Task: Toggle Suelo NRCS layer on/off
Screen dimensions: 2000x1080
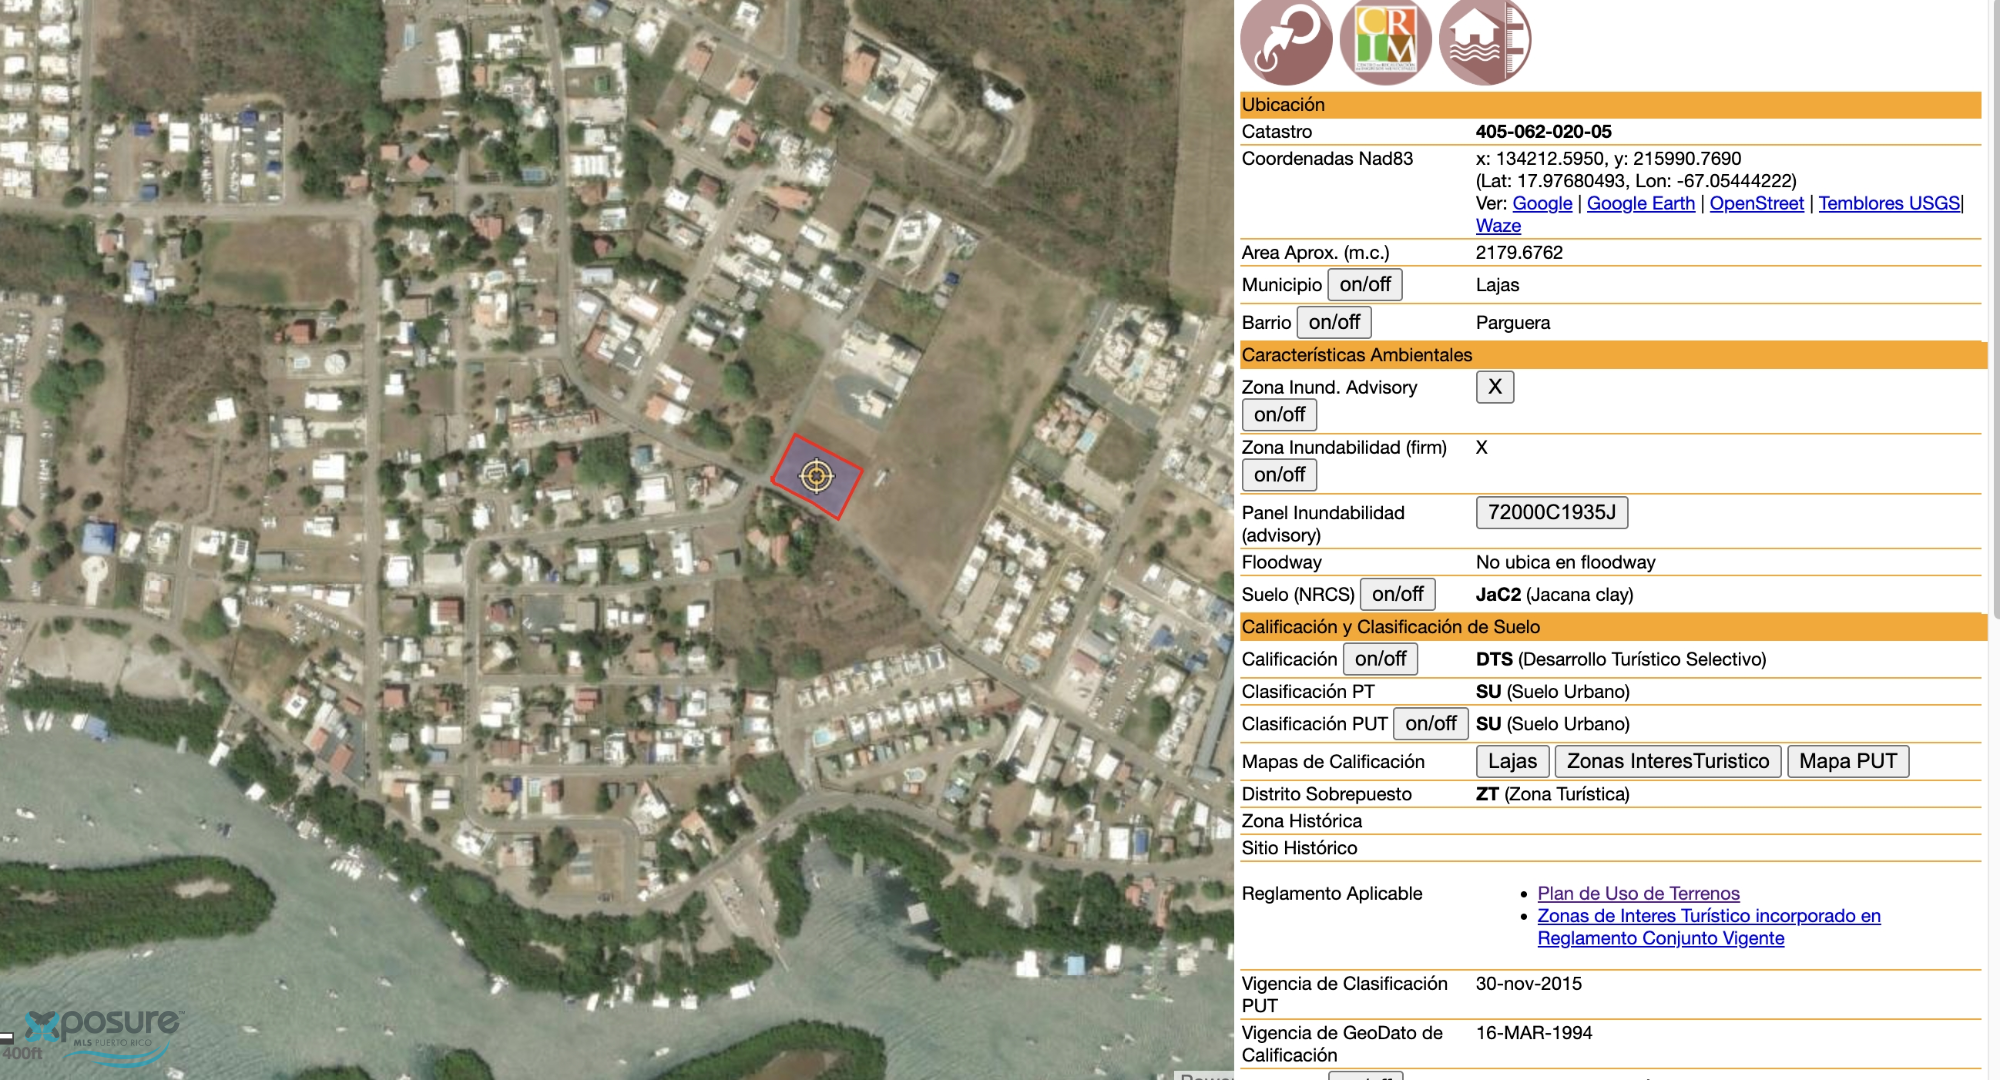Action: coord(1397,595)
